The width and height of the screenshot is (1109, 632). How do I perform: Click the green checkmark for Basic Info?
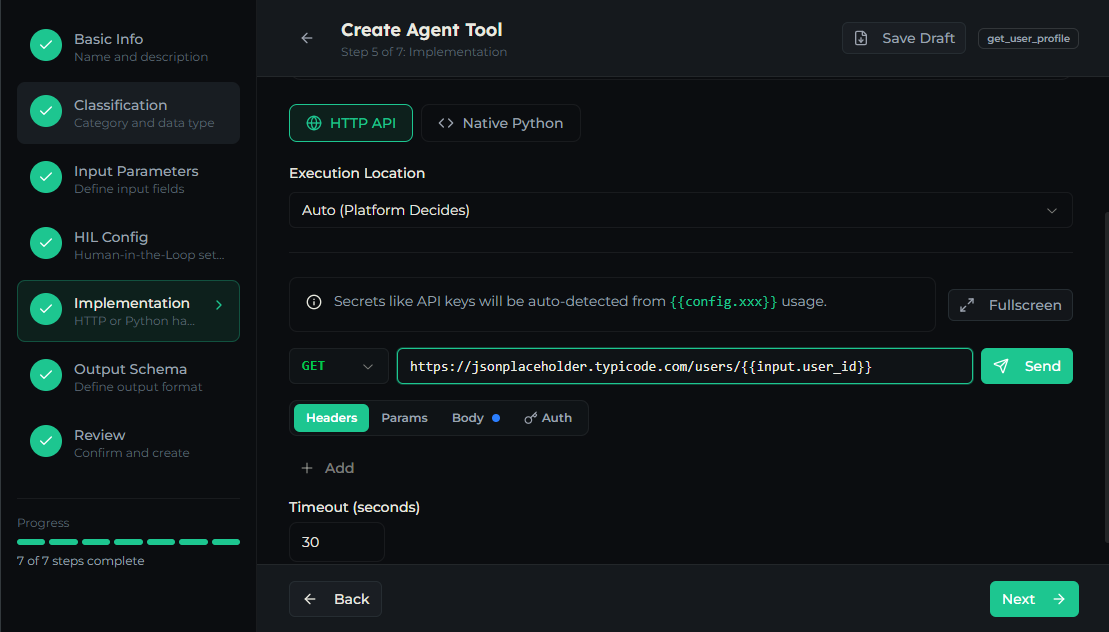(46, 45)
